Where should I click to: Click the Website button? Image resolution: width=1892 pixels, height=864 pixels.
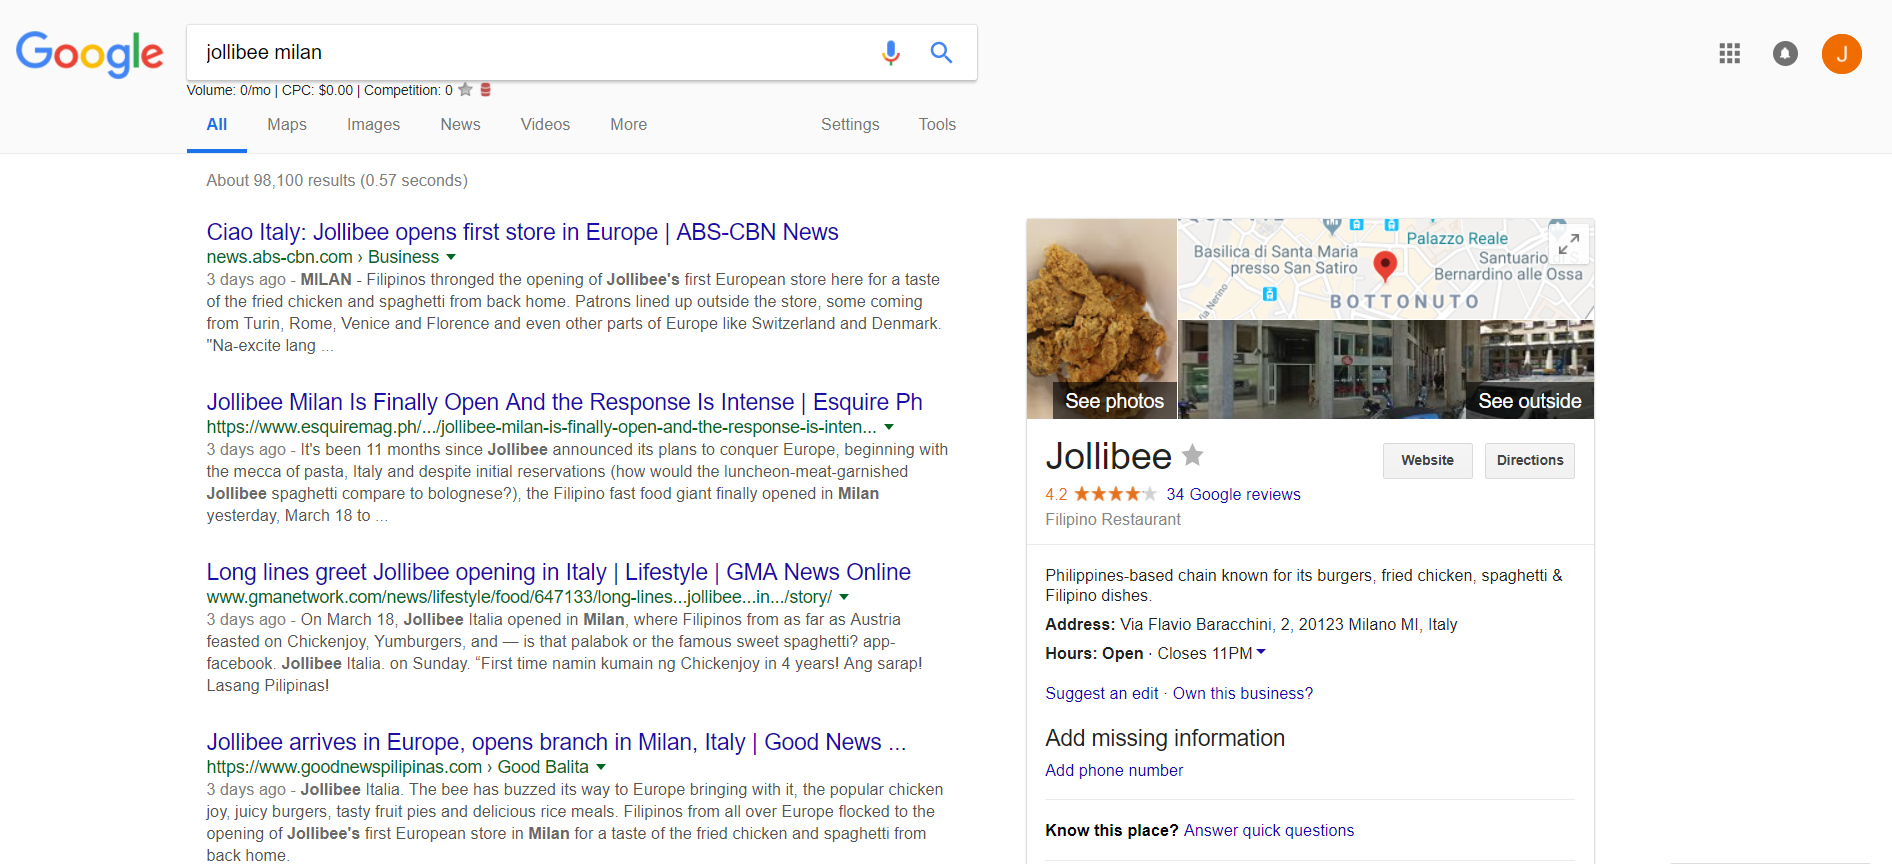coord(1427,461)
